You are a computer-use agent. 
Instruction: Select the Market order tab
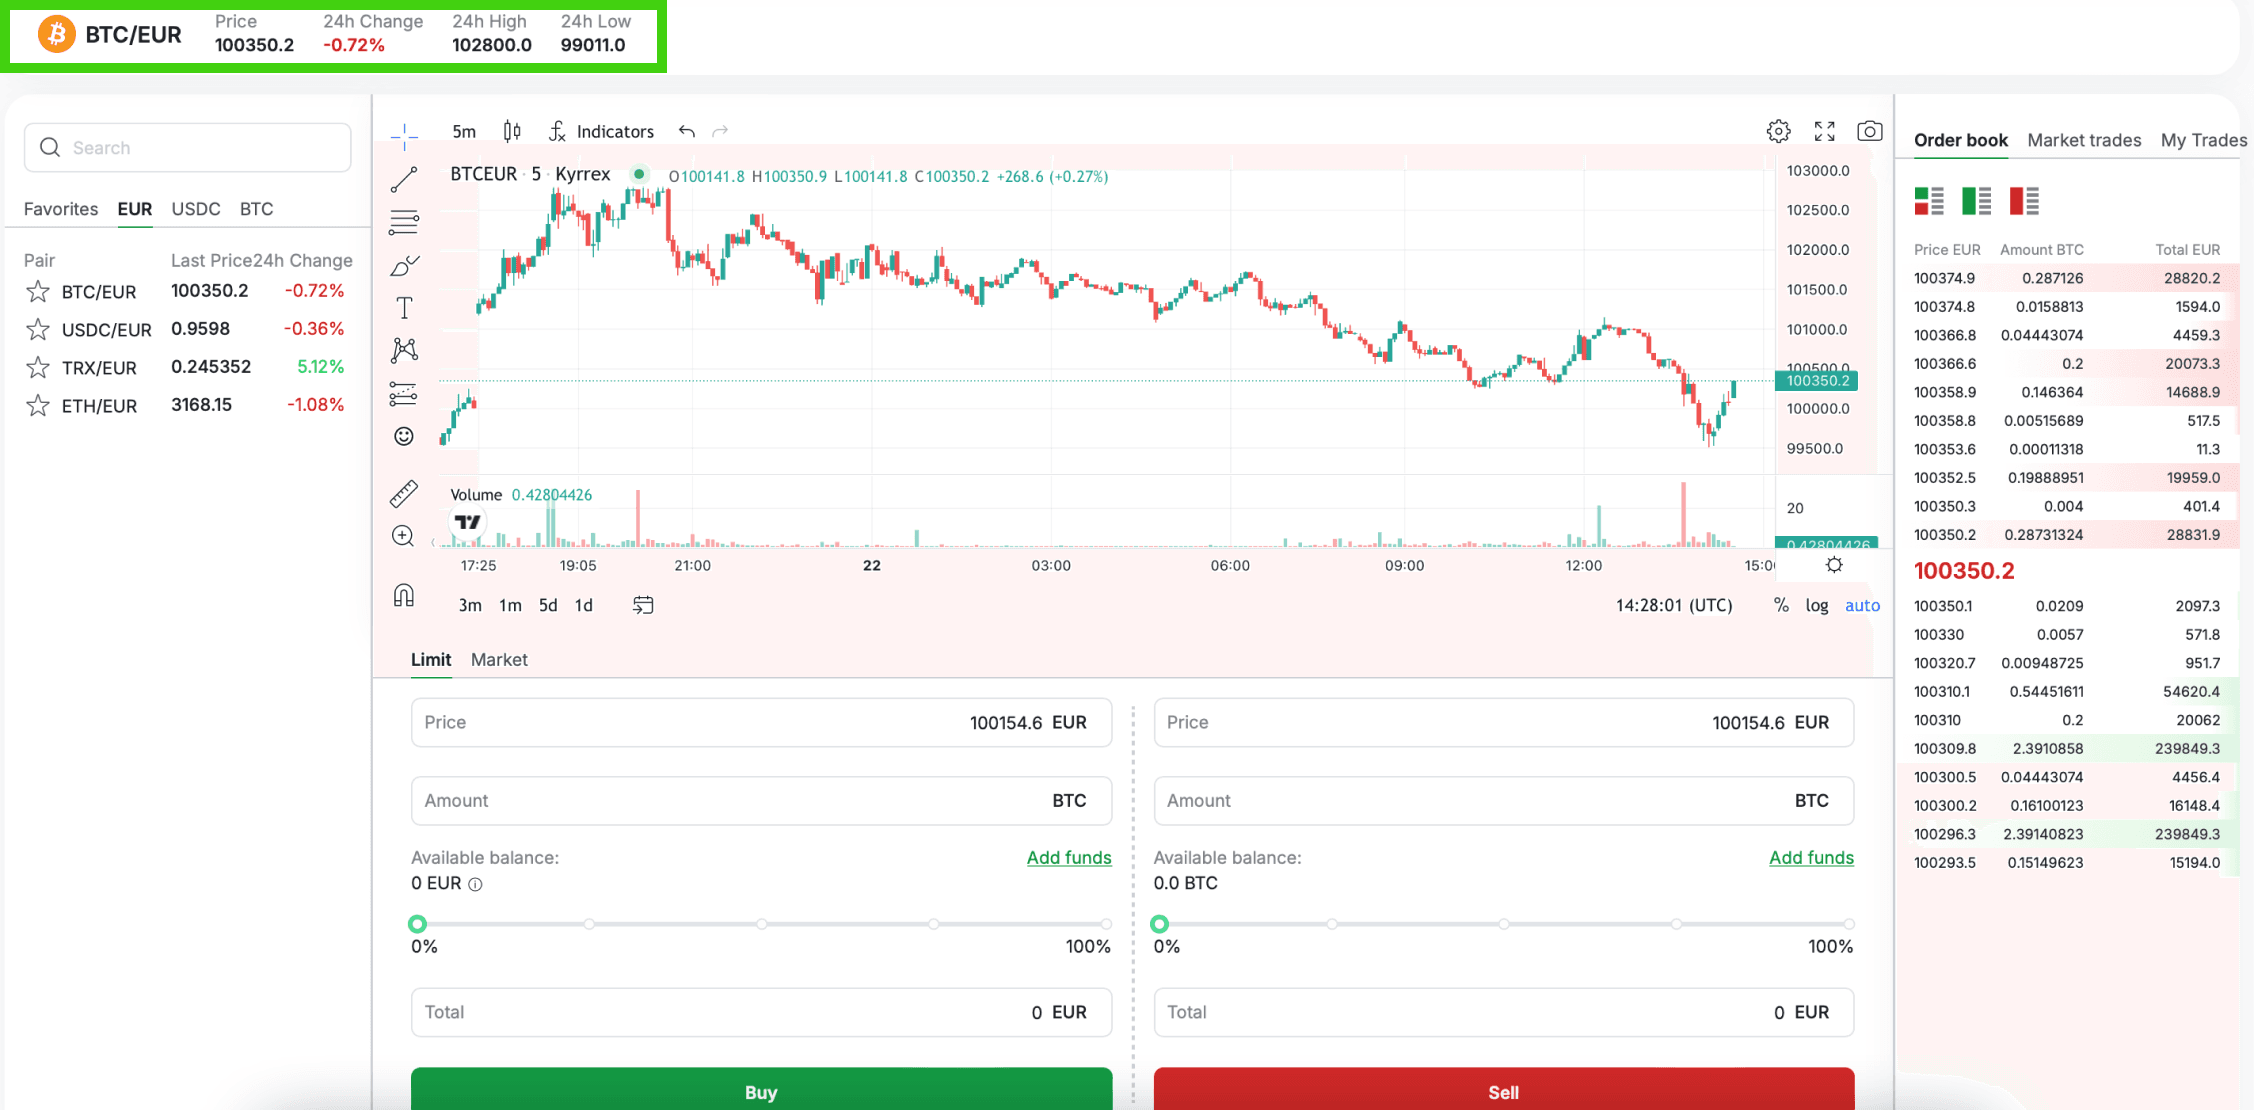499,659
